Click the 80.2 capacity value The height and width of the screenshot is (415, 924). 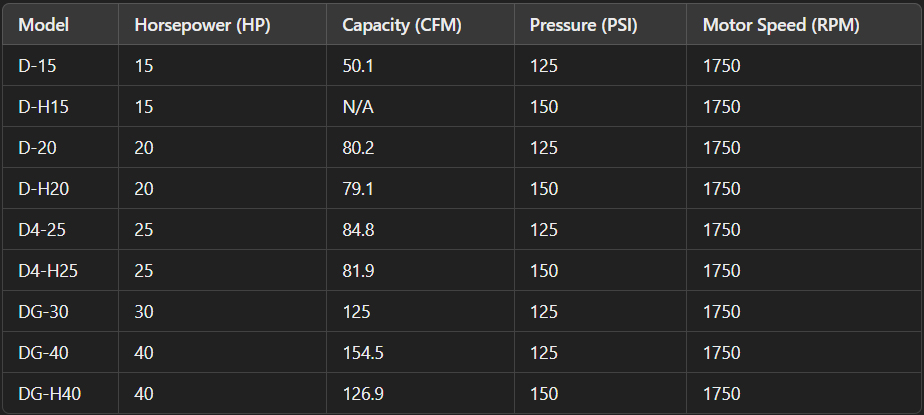358,147
